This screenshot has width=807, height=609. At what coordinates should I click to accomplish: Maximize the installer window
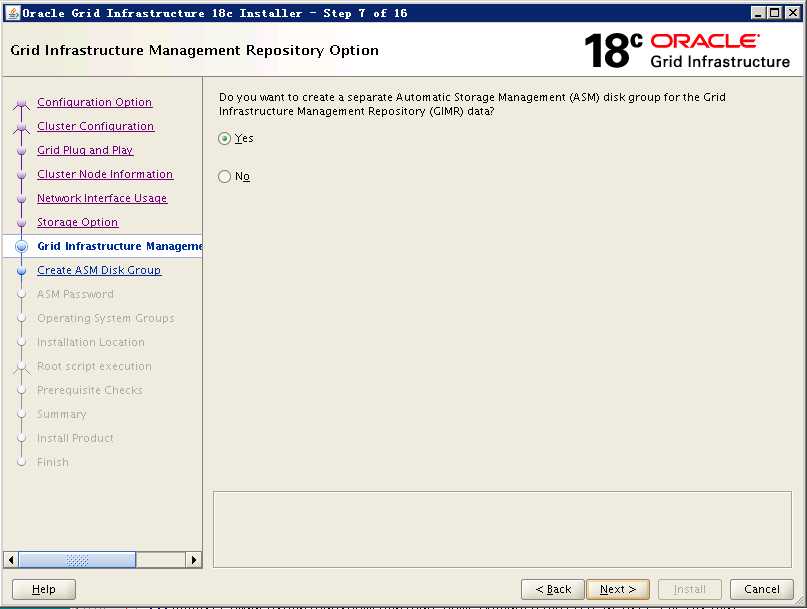774,13
